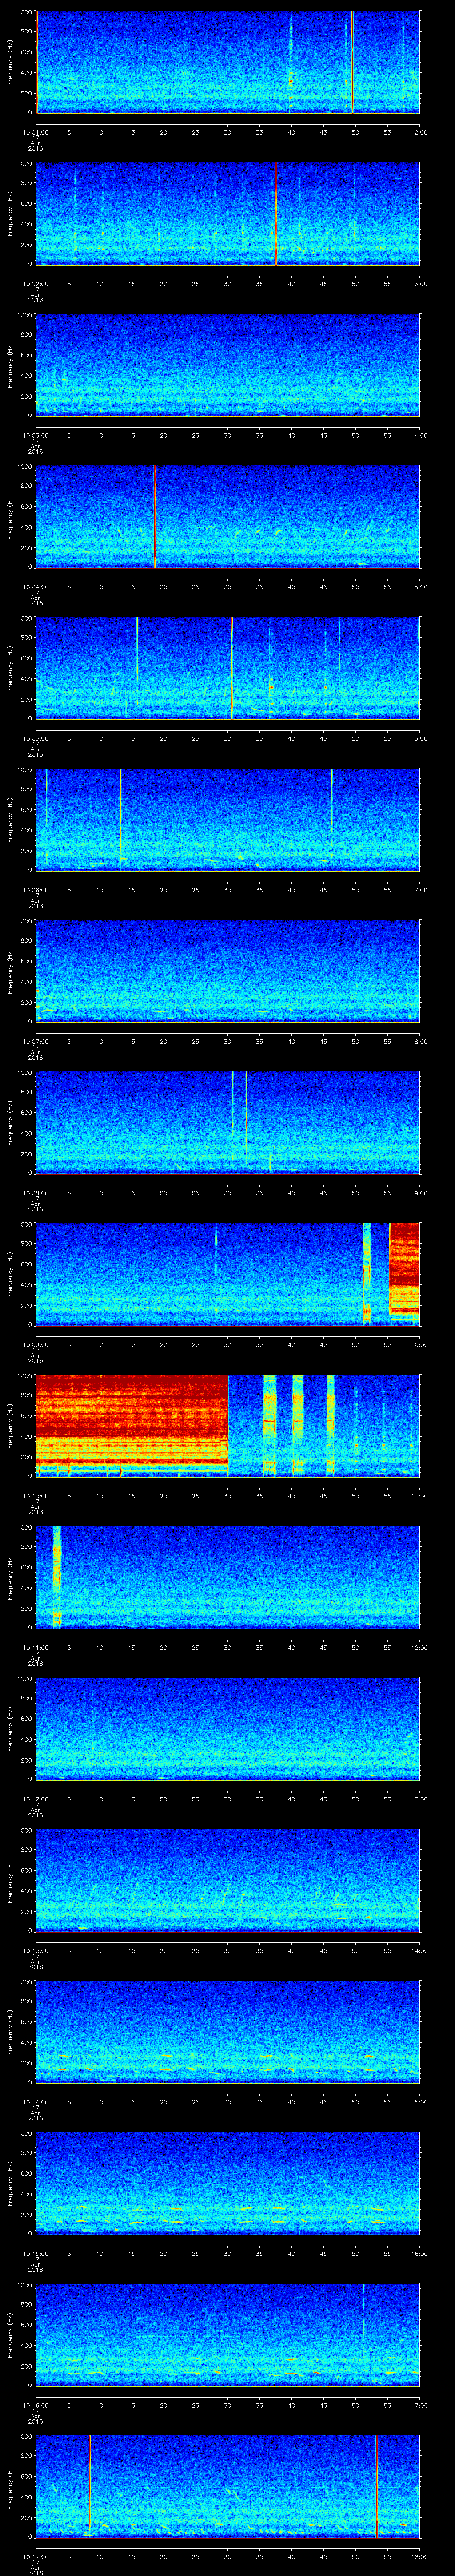
Task: Click the "10:10:00" start time label
Action: point(35,1496)
